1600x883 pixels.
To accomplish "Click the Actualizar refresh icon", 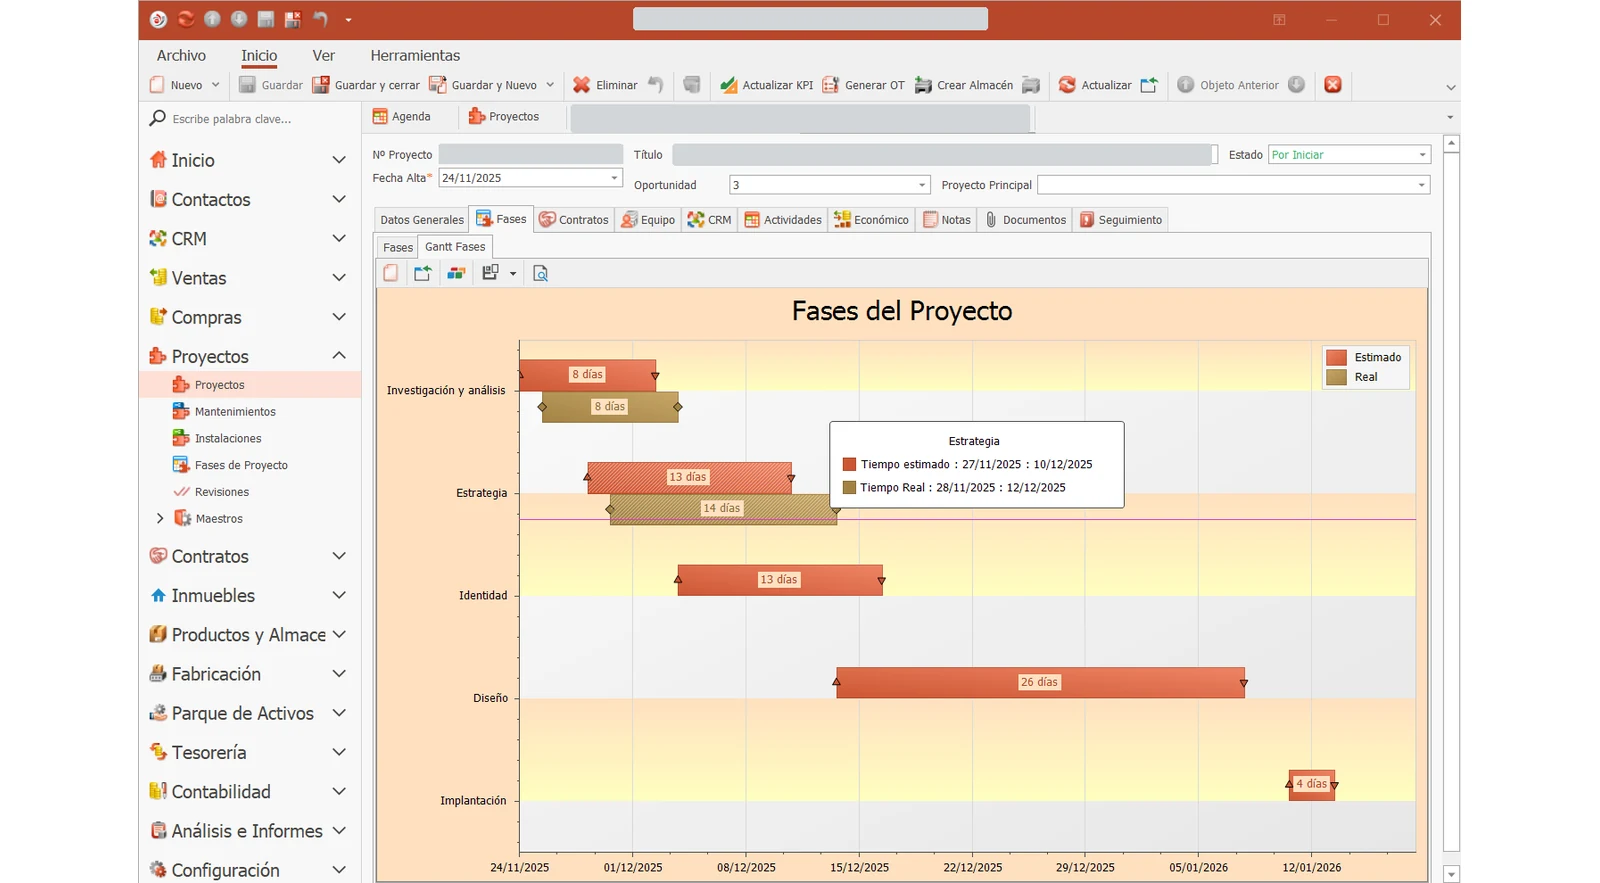I will pyautogui.click(x=1067, y=85).
